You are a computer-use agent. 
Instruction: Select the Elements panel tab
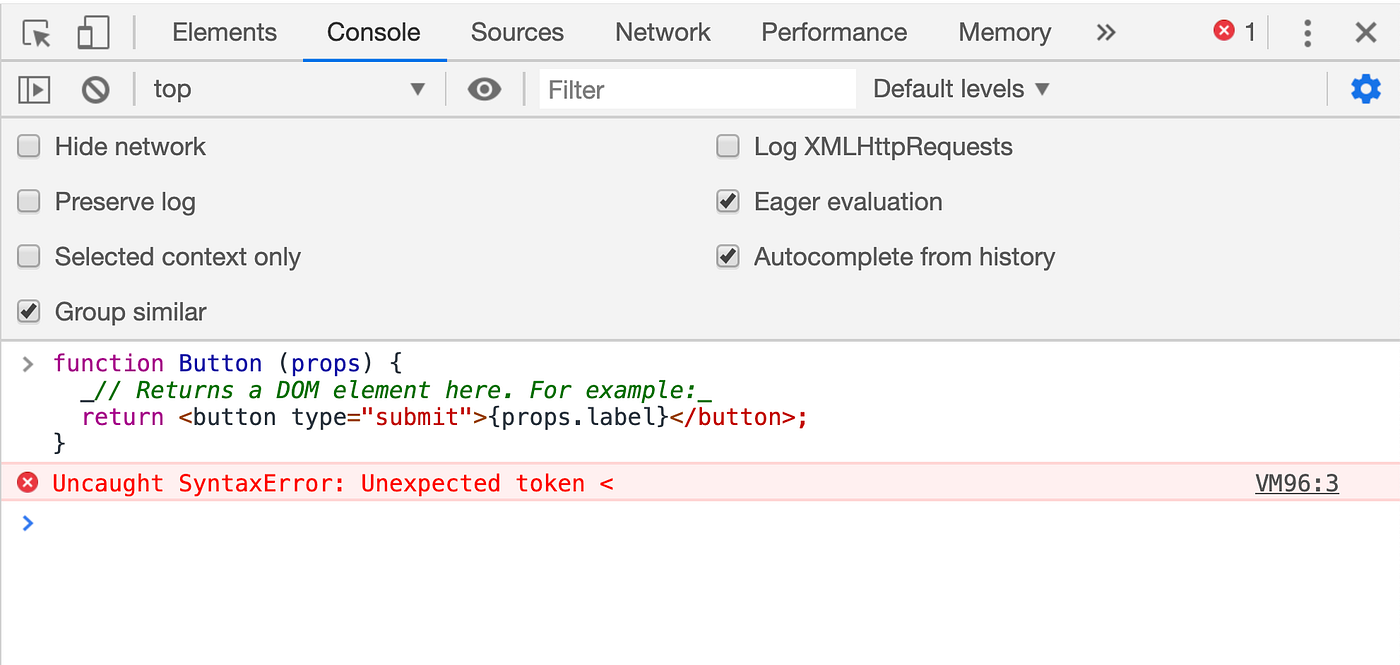point(224,31)
